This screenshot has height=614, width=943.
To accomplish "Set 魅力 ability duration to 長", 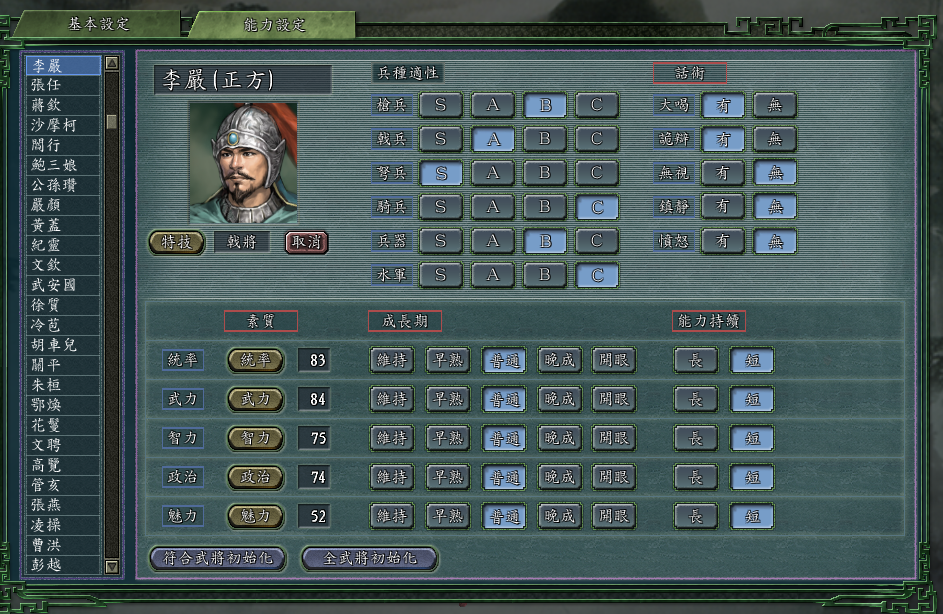I will 696,516.
